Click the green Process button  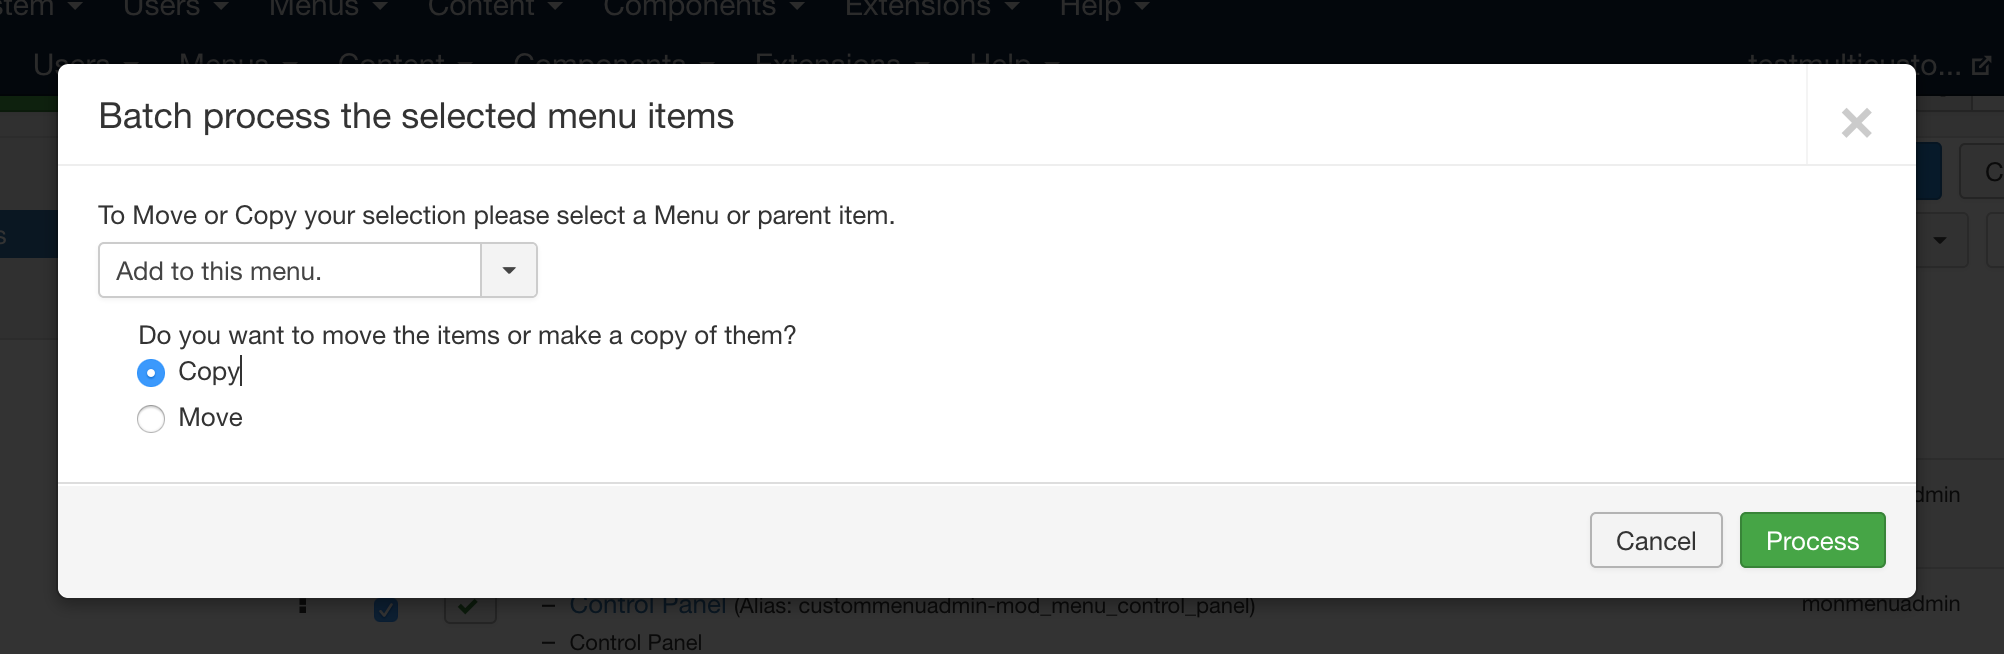click(x=1812, y=540)
